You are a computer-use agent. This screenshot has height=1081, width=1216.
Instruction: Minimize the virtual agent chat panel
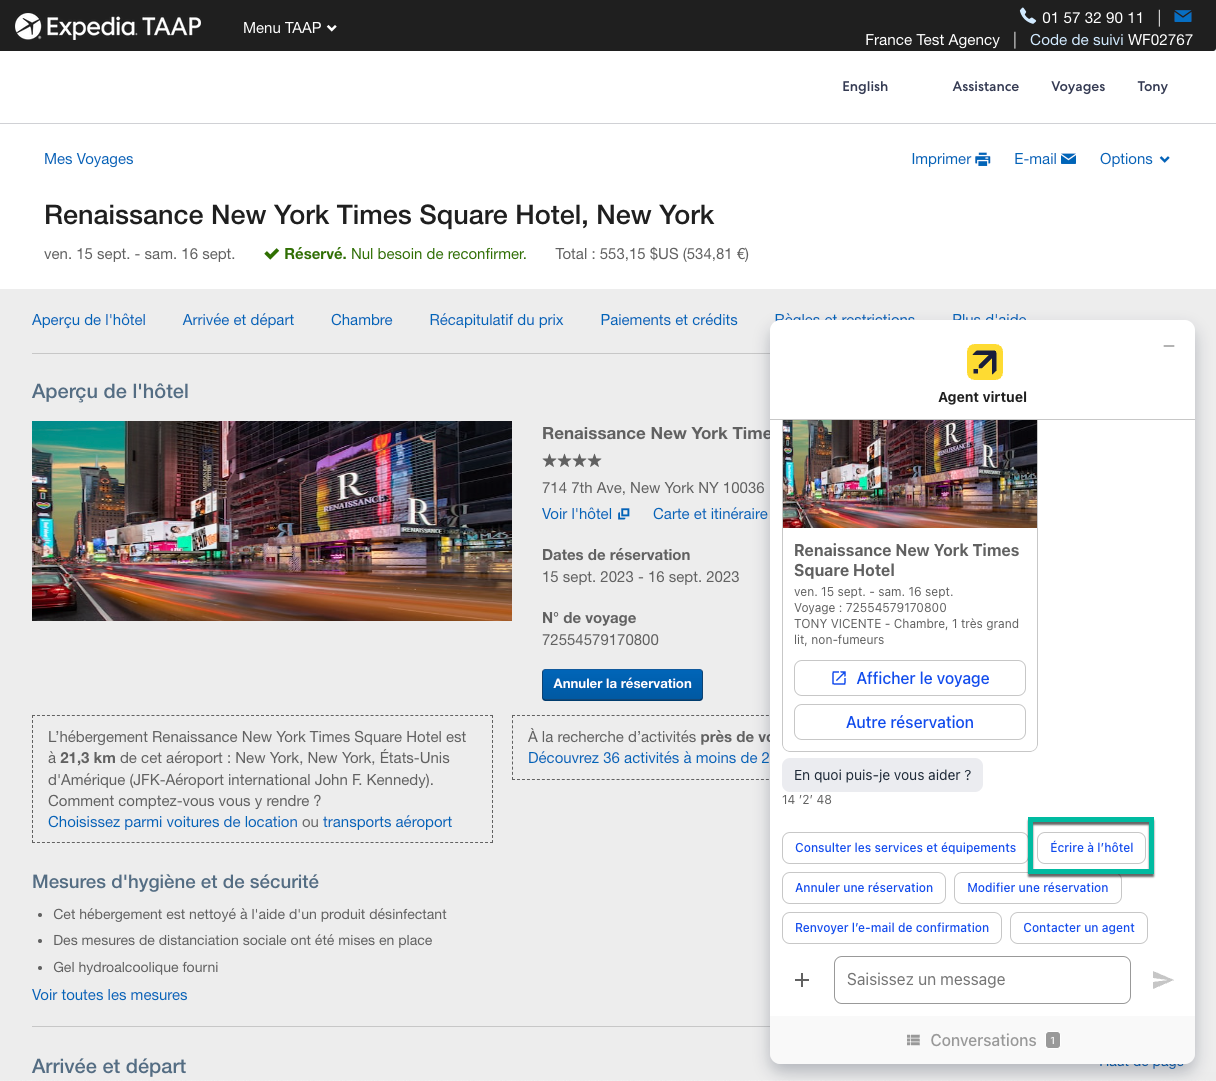[1169, 346]
